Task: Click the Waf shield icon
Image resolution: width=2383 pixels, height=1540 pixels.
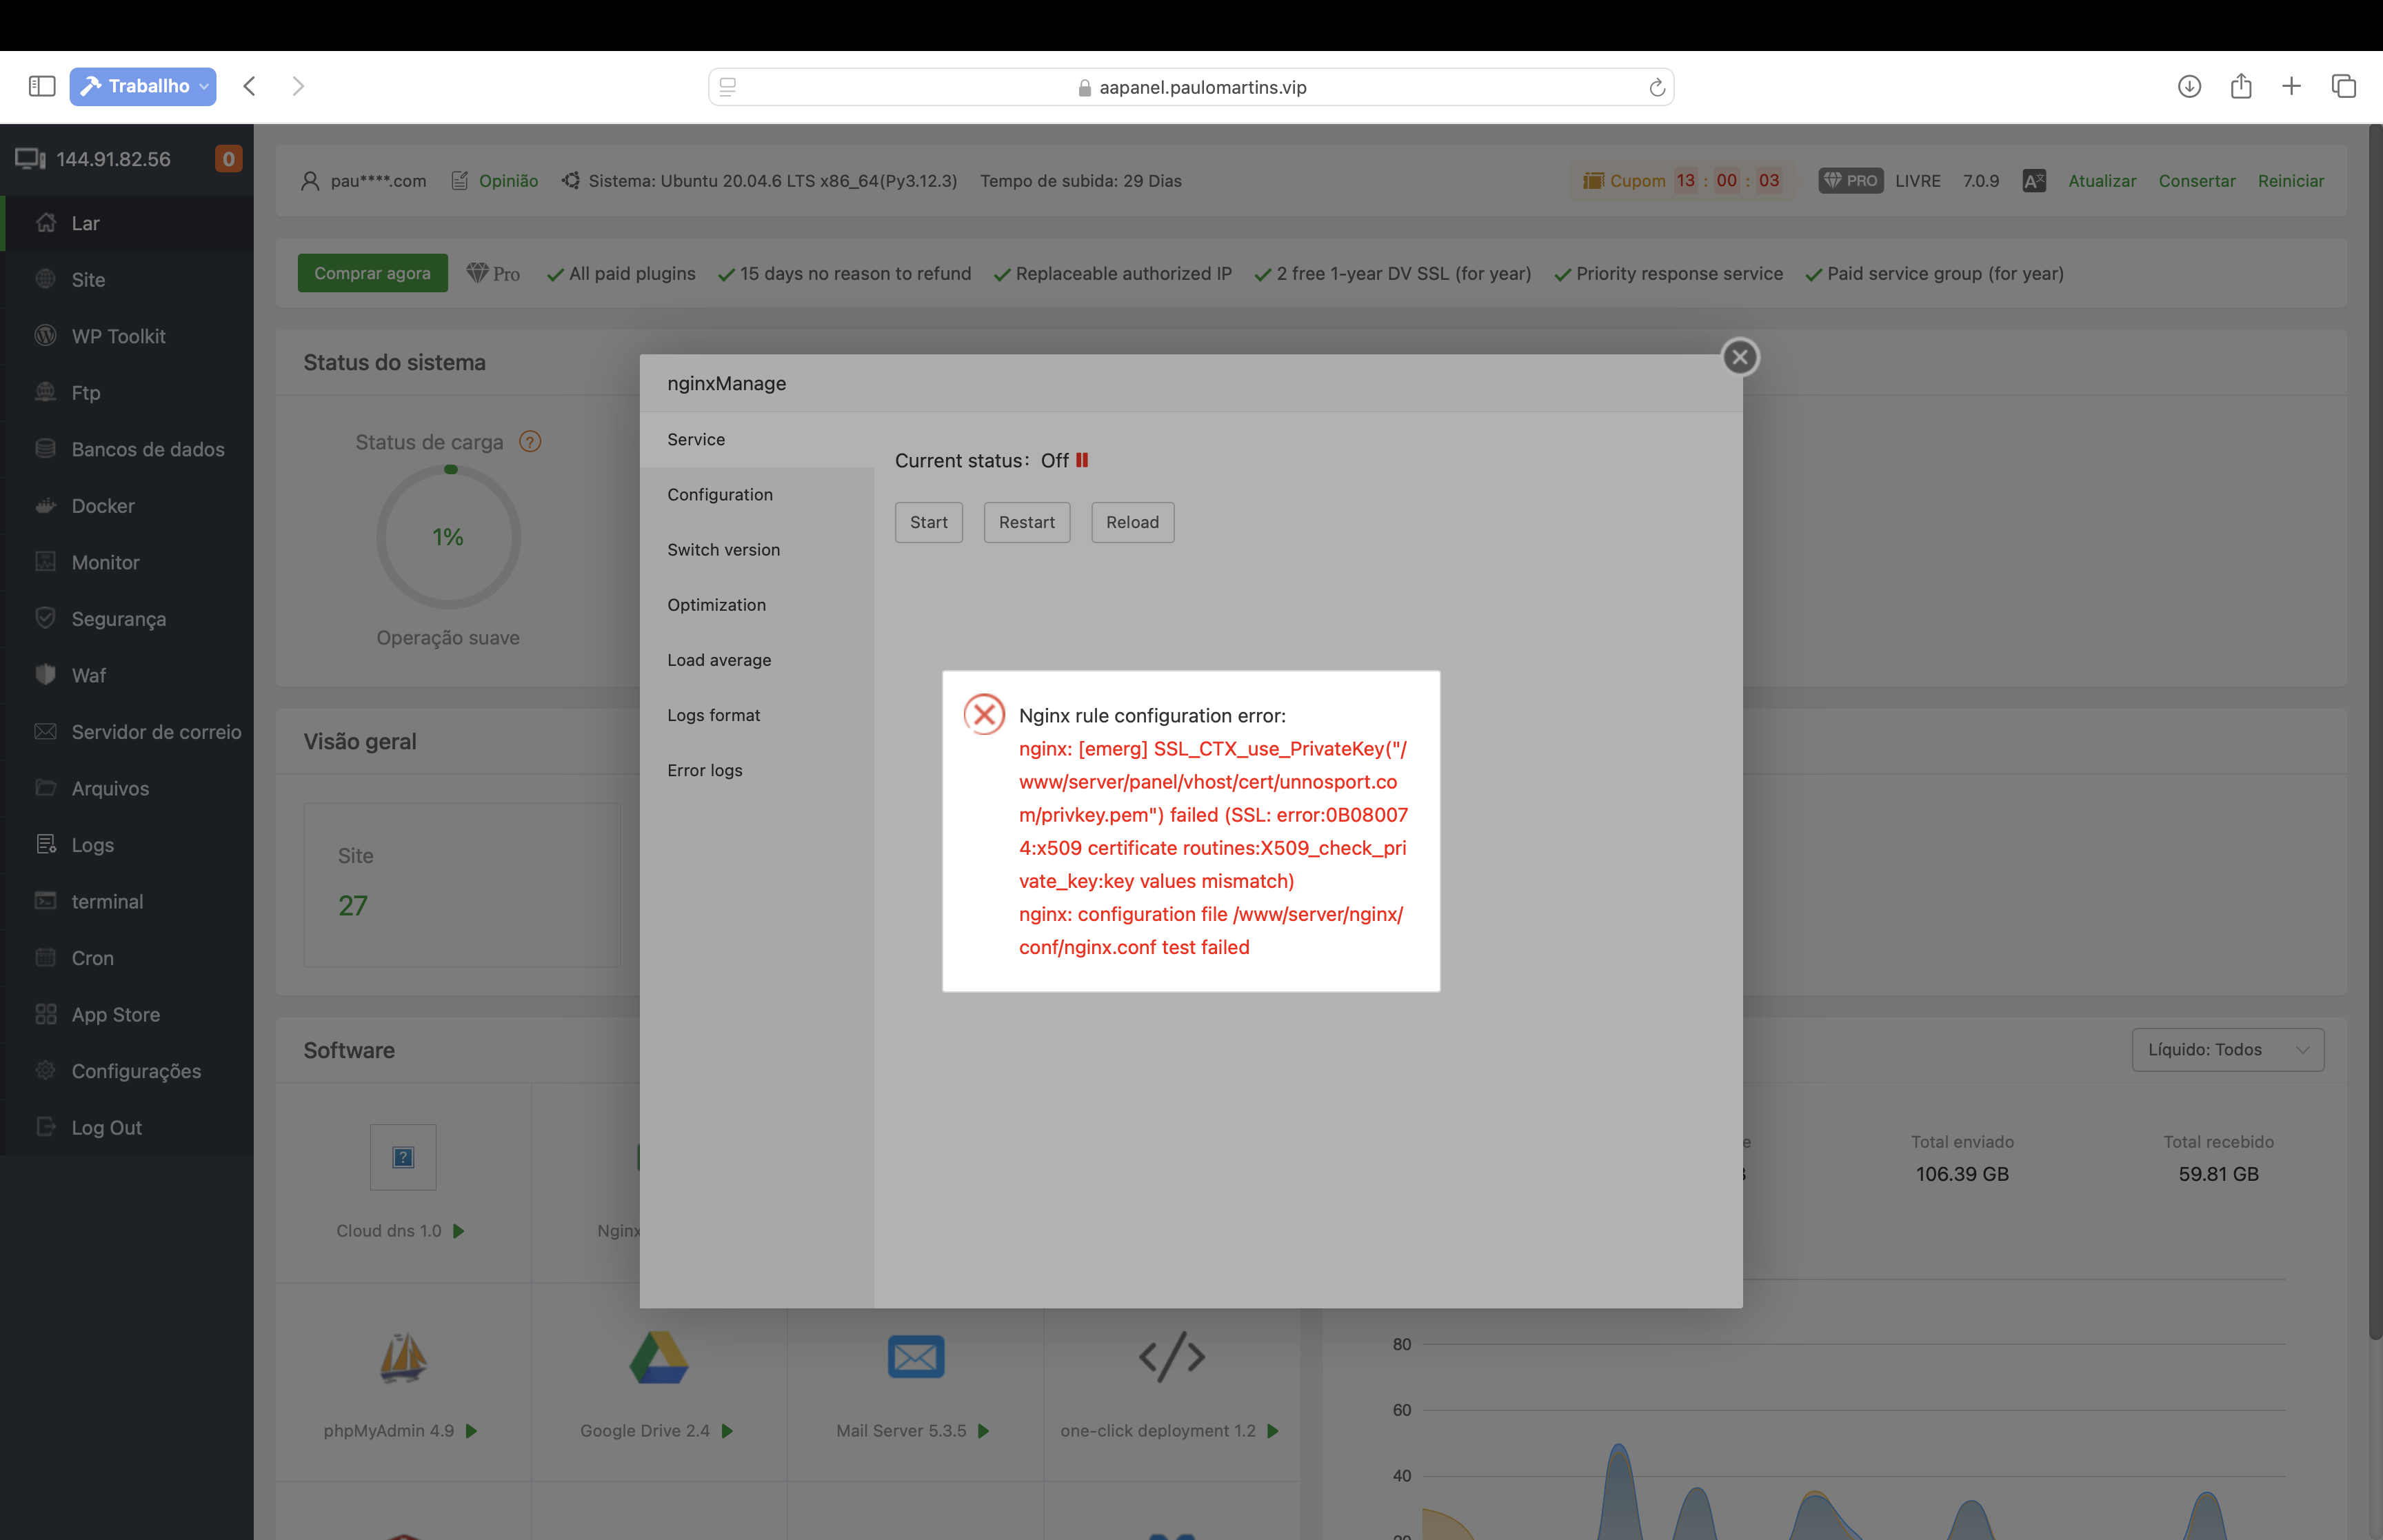Action: [x=45, y=675]
